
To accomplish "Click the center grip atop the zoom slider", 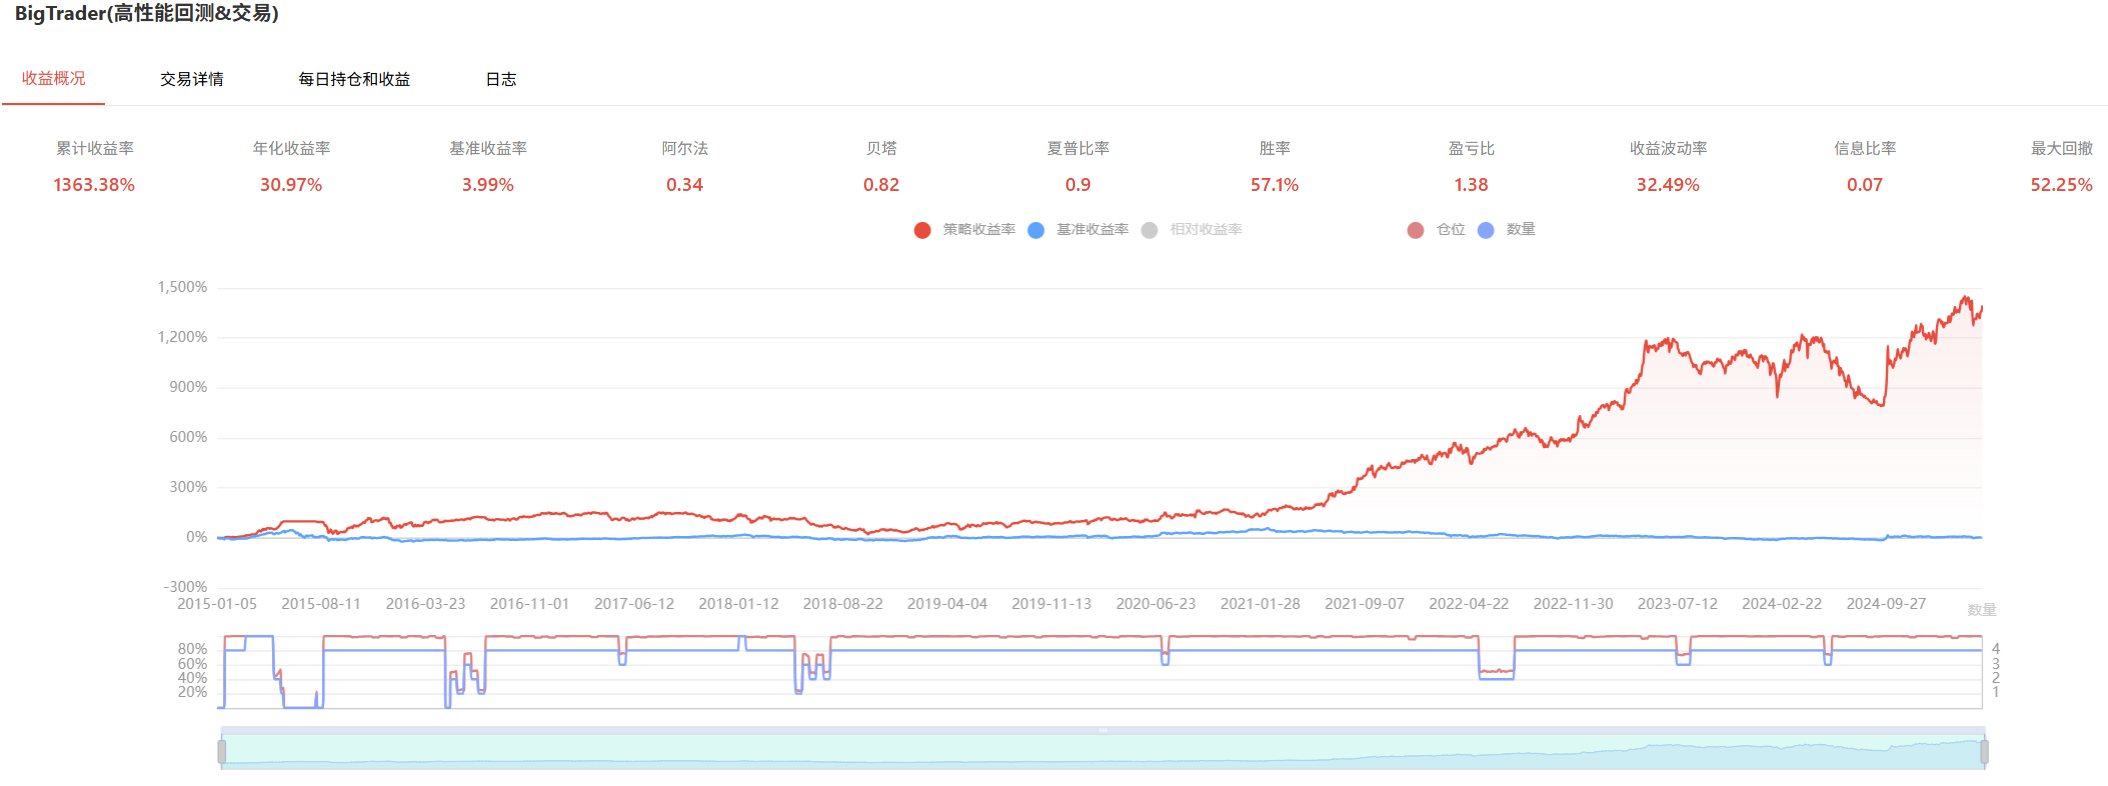I will [1103, 730].
